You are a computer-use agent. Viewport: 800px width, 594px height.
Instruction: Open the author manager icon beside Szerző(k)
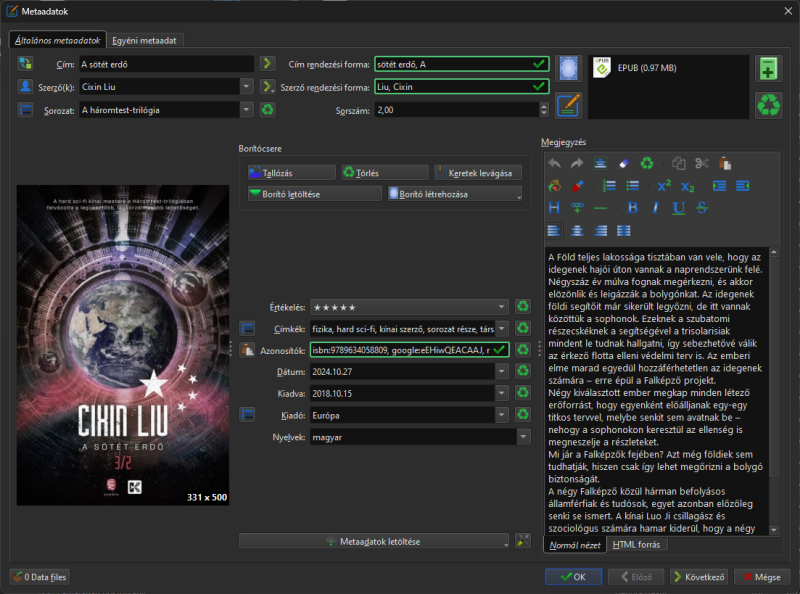pos(26,87)
